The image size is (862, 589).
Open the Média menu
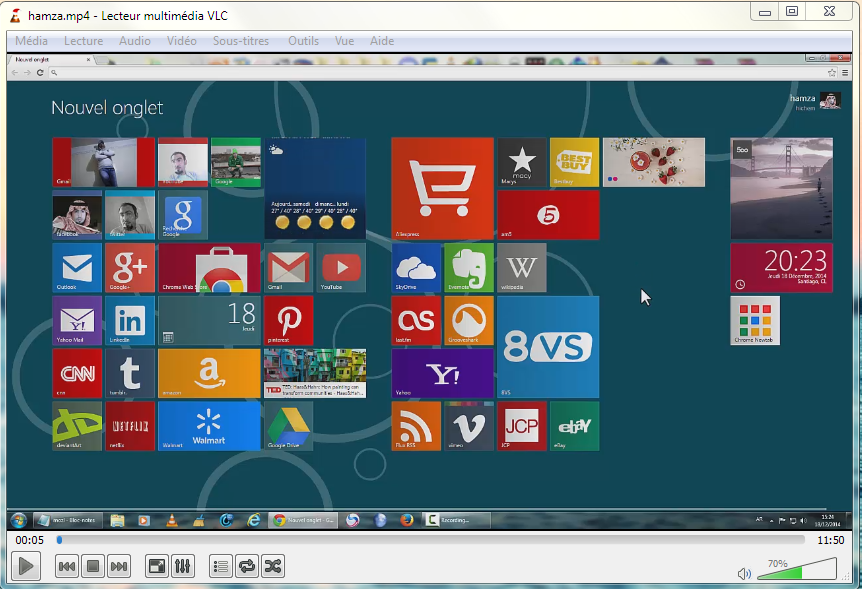pyautogui.click(x=31, y=41)
